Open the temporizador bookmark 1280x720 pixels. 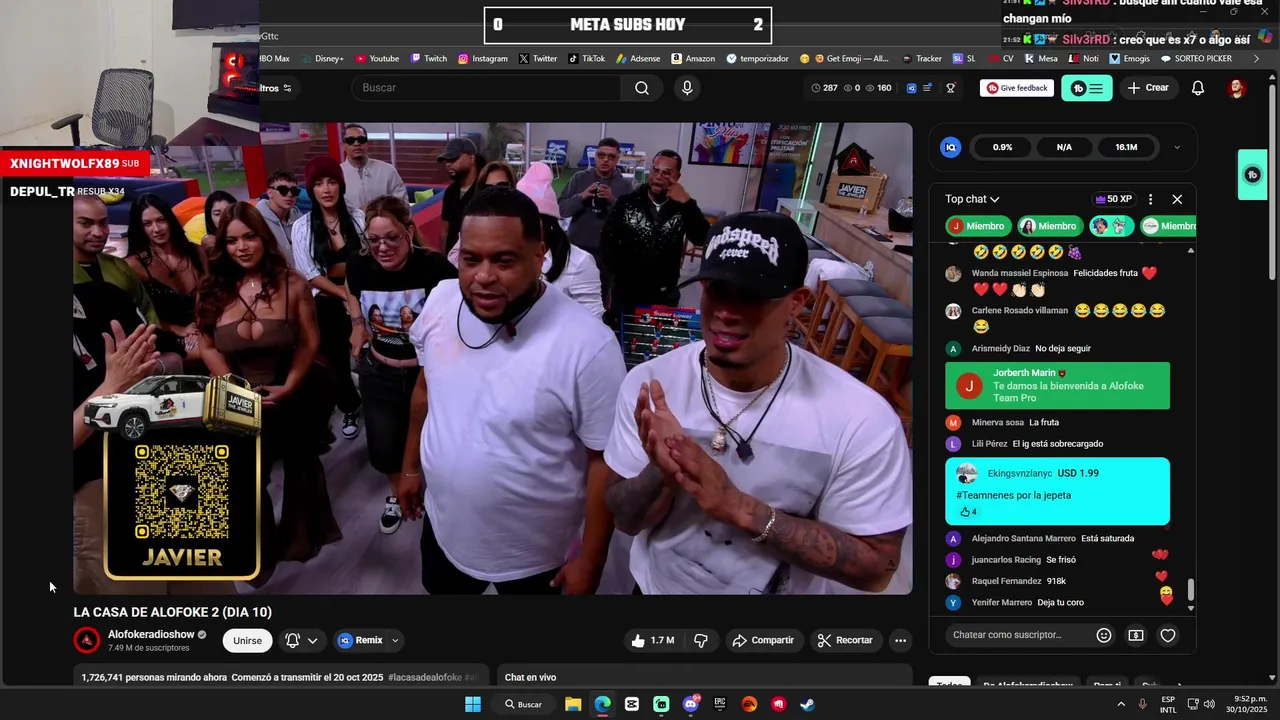(757, 58)
